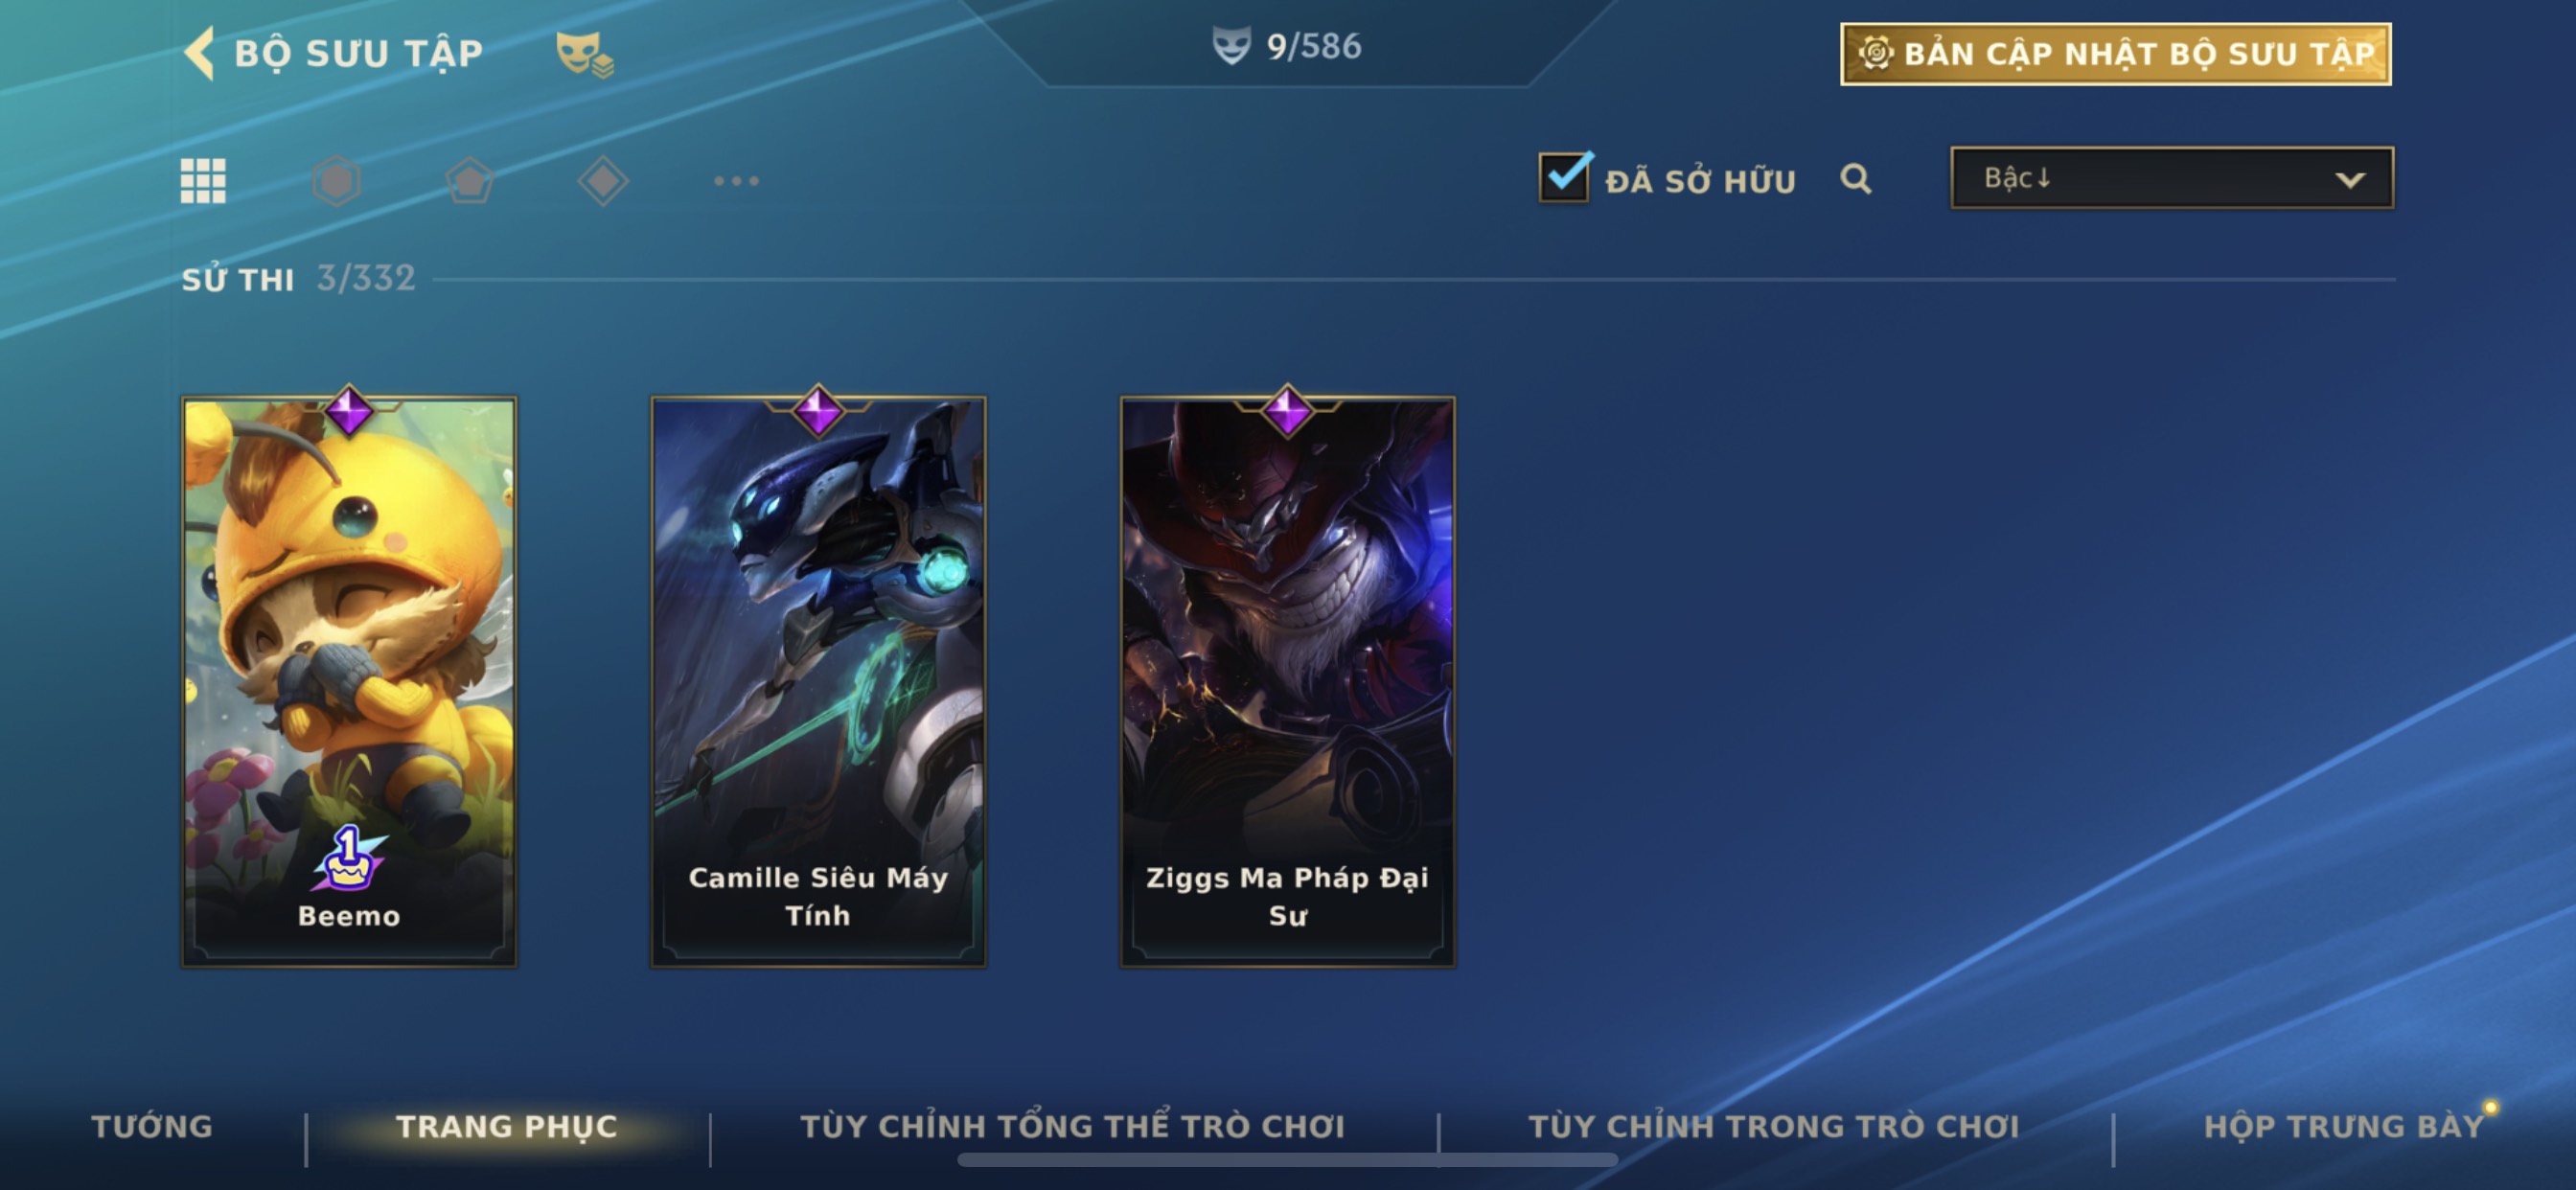This screenshot has width=2576, height=1190.
Task: Filter by hexagon rarity icon
Action: coord(336,181)
